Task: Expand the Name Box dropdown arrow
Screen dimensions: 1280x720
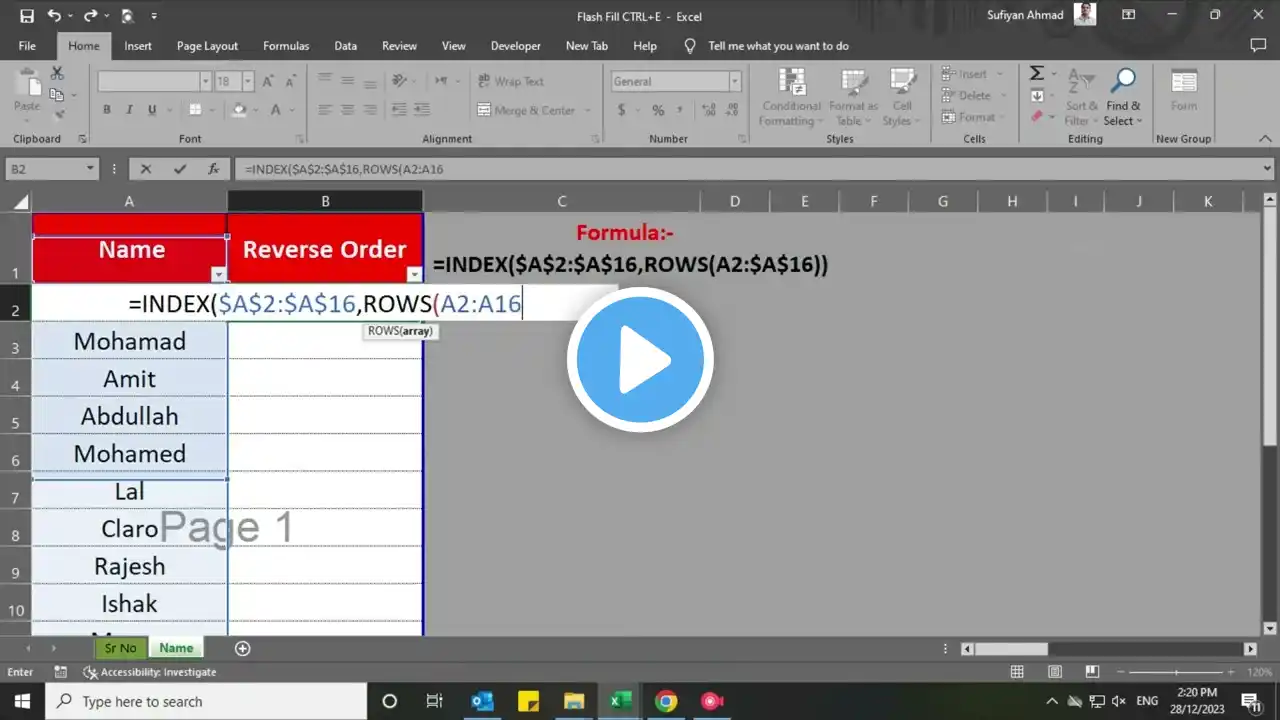Action: [90, 169]
